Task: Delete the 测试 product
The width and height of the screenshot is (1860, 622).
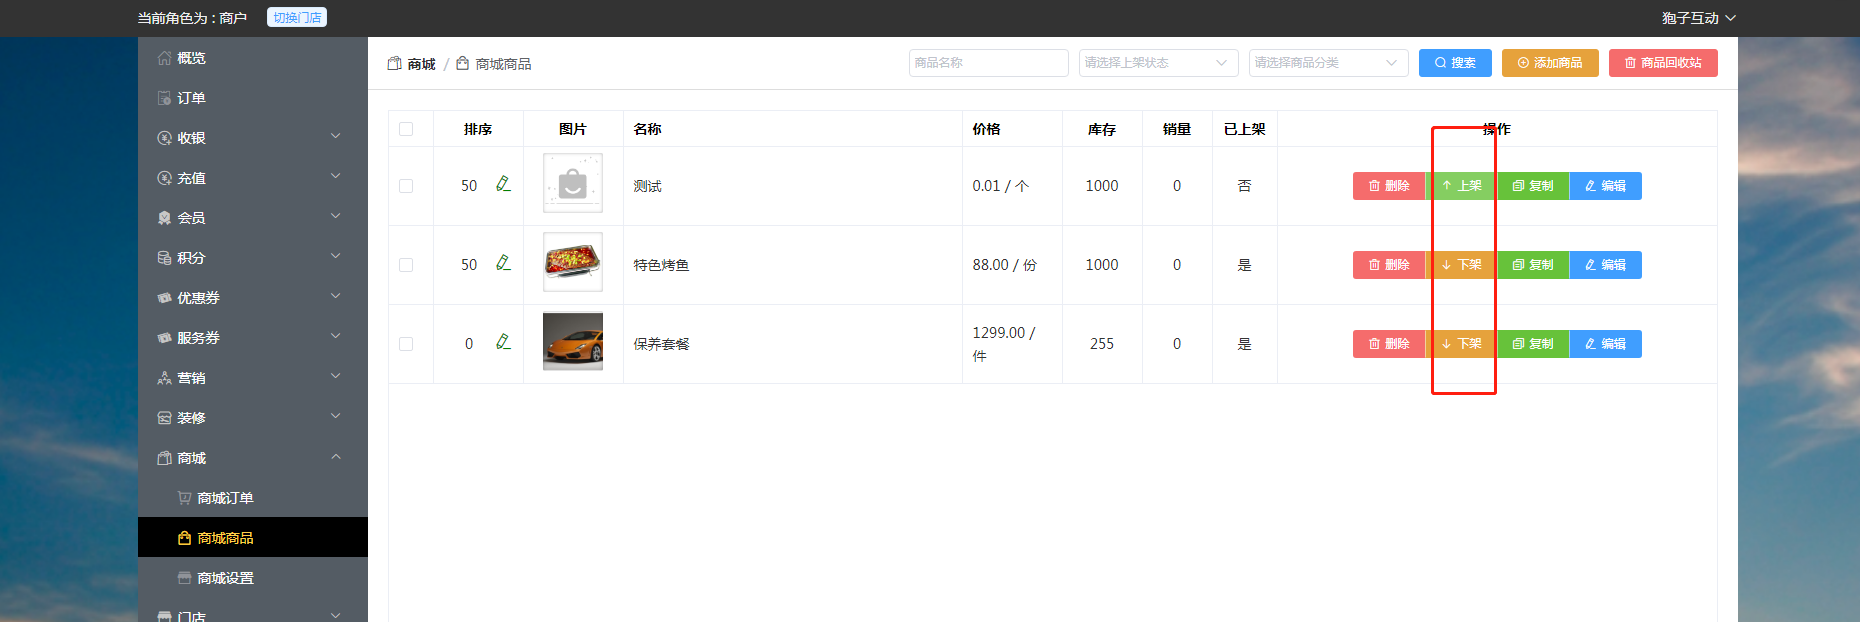Action: tap(1389, 186)
